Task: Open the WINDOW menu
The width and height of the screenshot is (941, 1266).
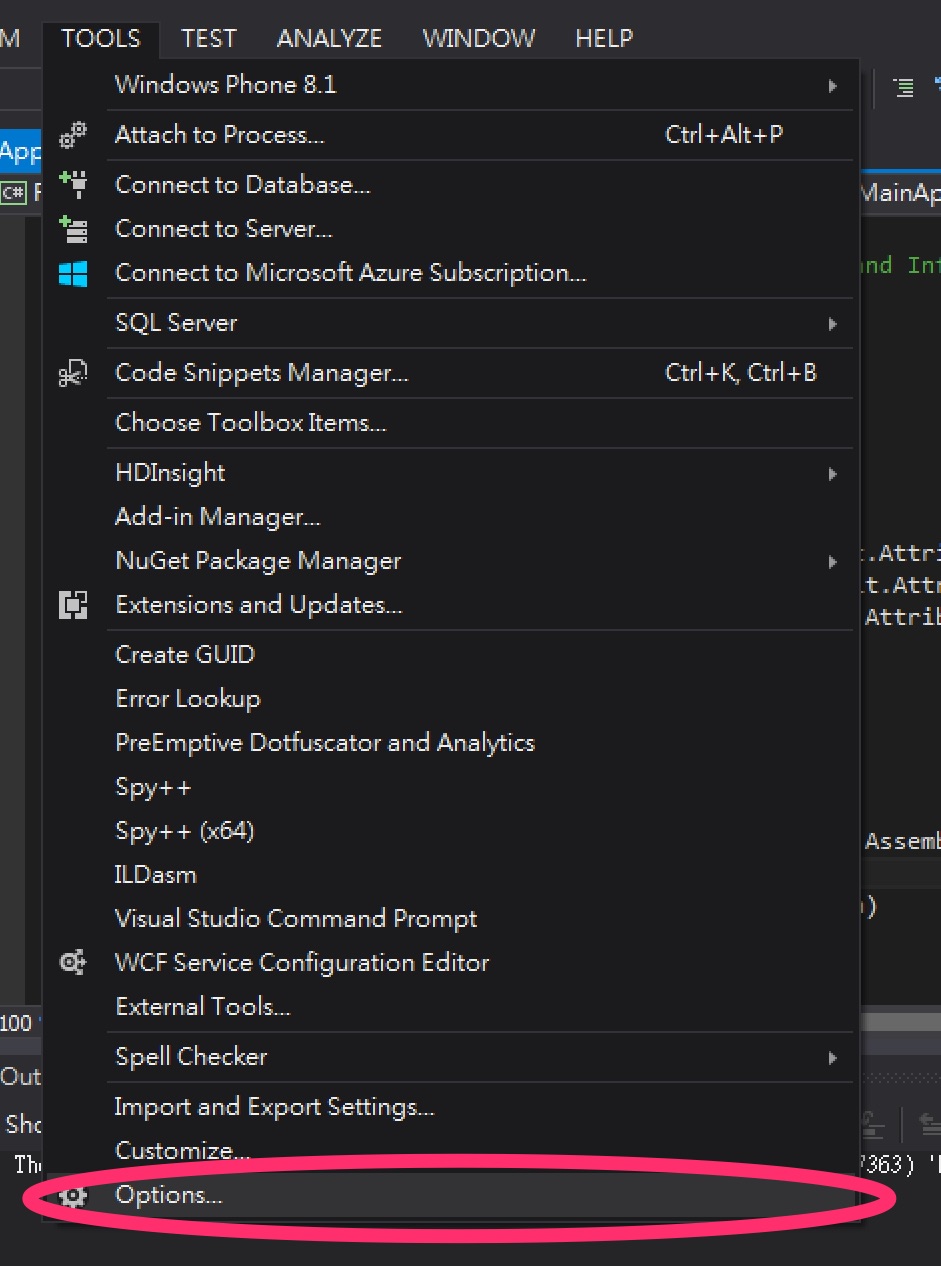Action: [x=478, y=39]
